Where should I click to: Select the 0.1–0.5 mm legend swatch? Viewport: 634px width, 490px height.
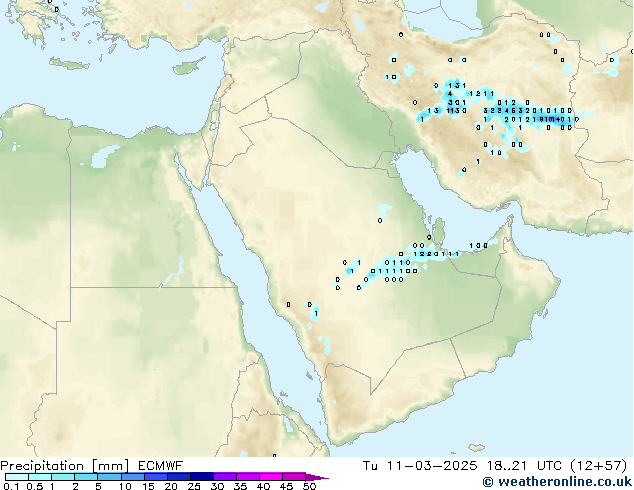[x=17, y=477]
